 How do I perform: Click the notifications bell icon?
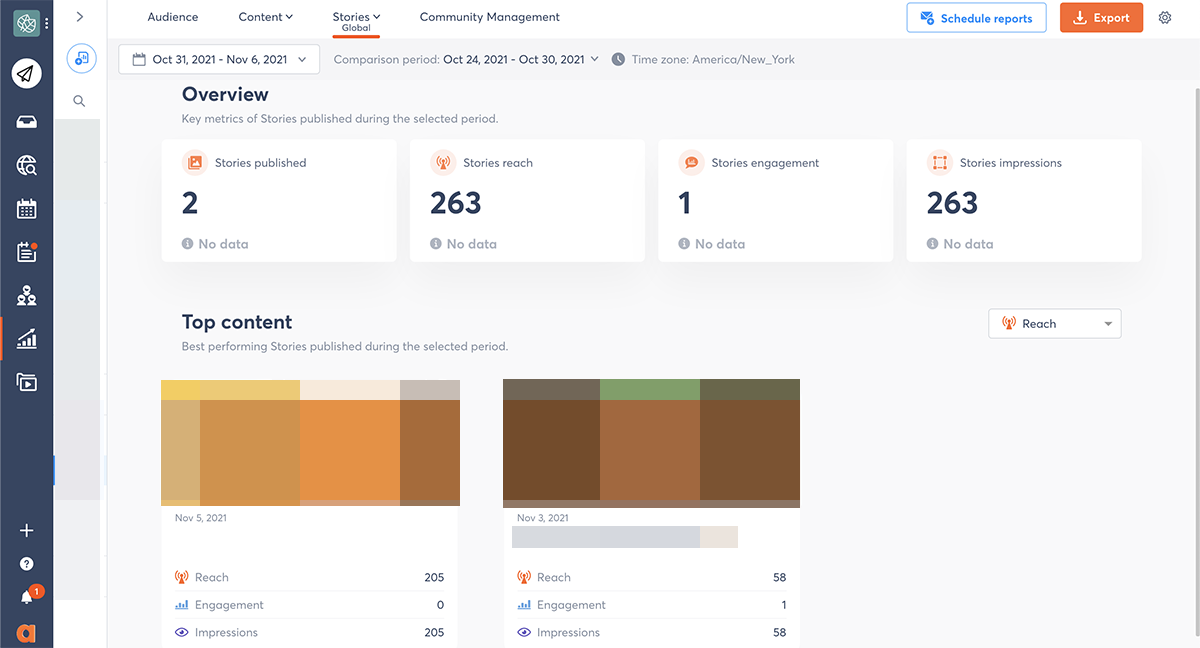click(27, 597)
